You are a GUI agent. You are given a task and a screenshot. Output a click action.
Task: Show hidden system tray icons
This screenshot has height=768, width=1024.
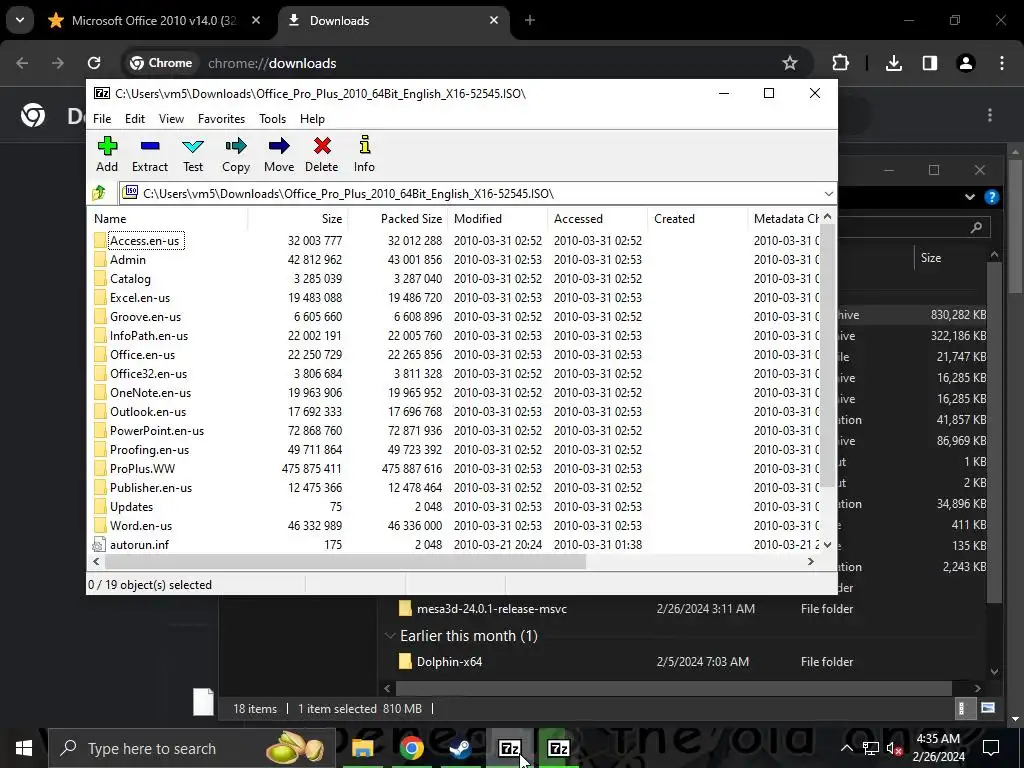tap(846, 748)
